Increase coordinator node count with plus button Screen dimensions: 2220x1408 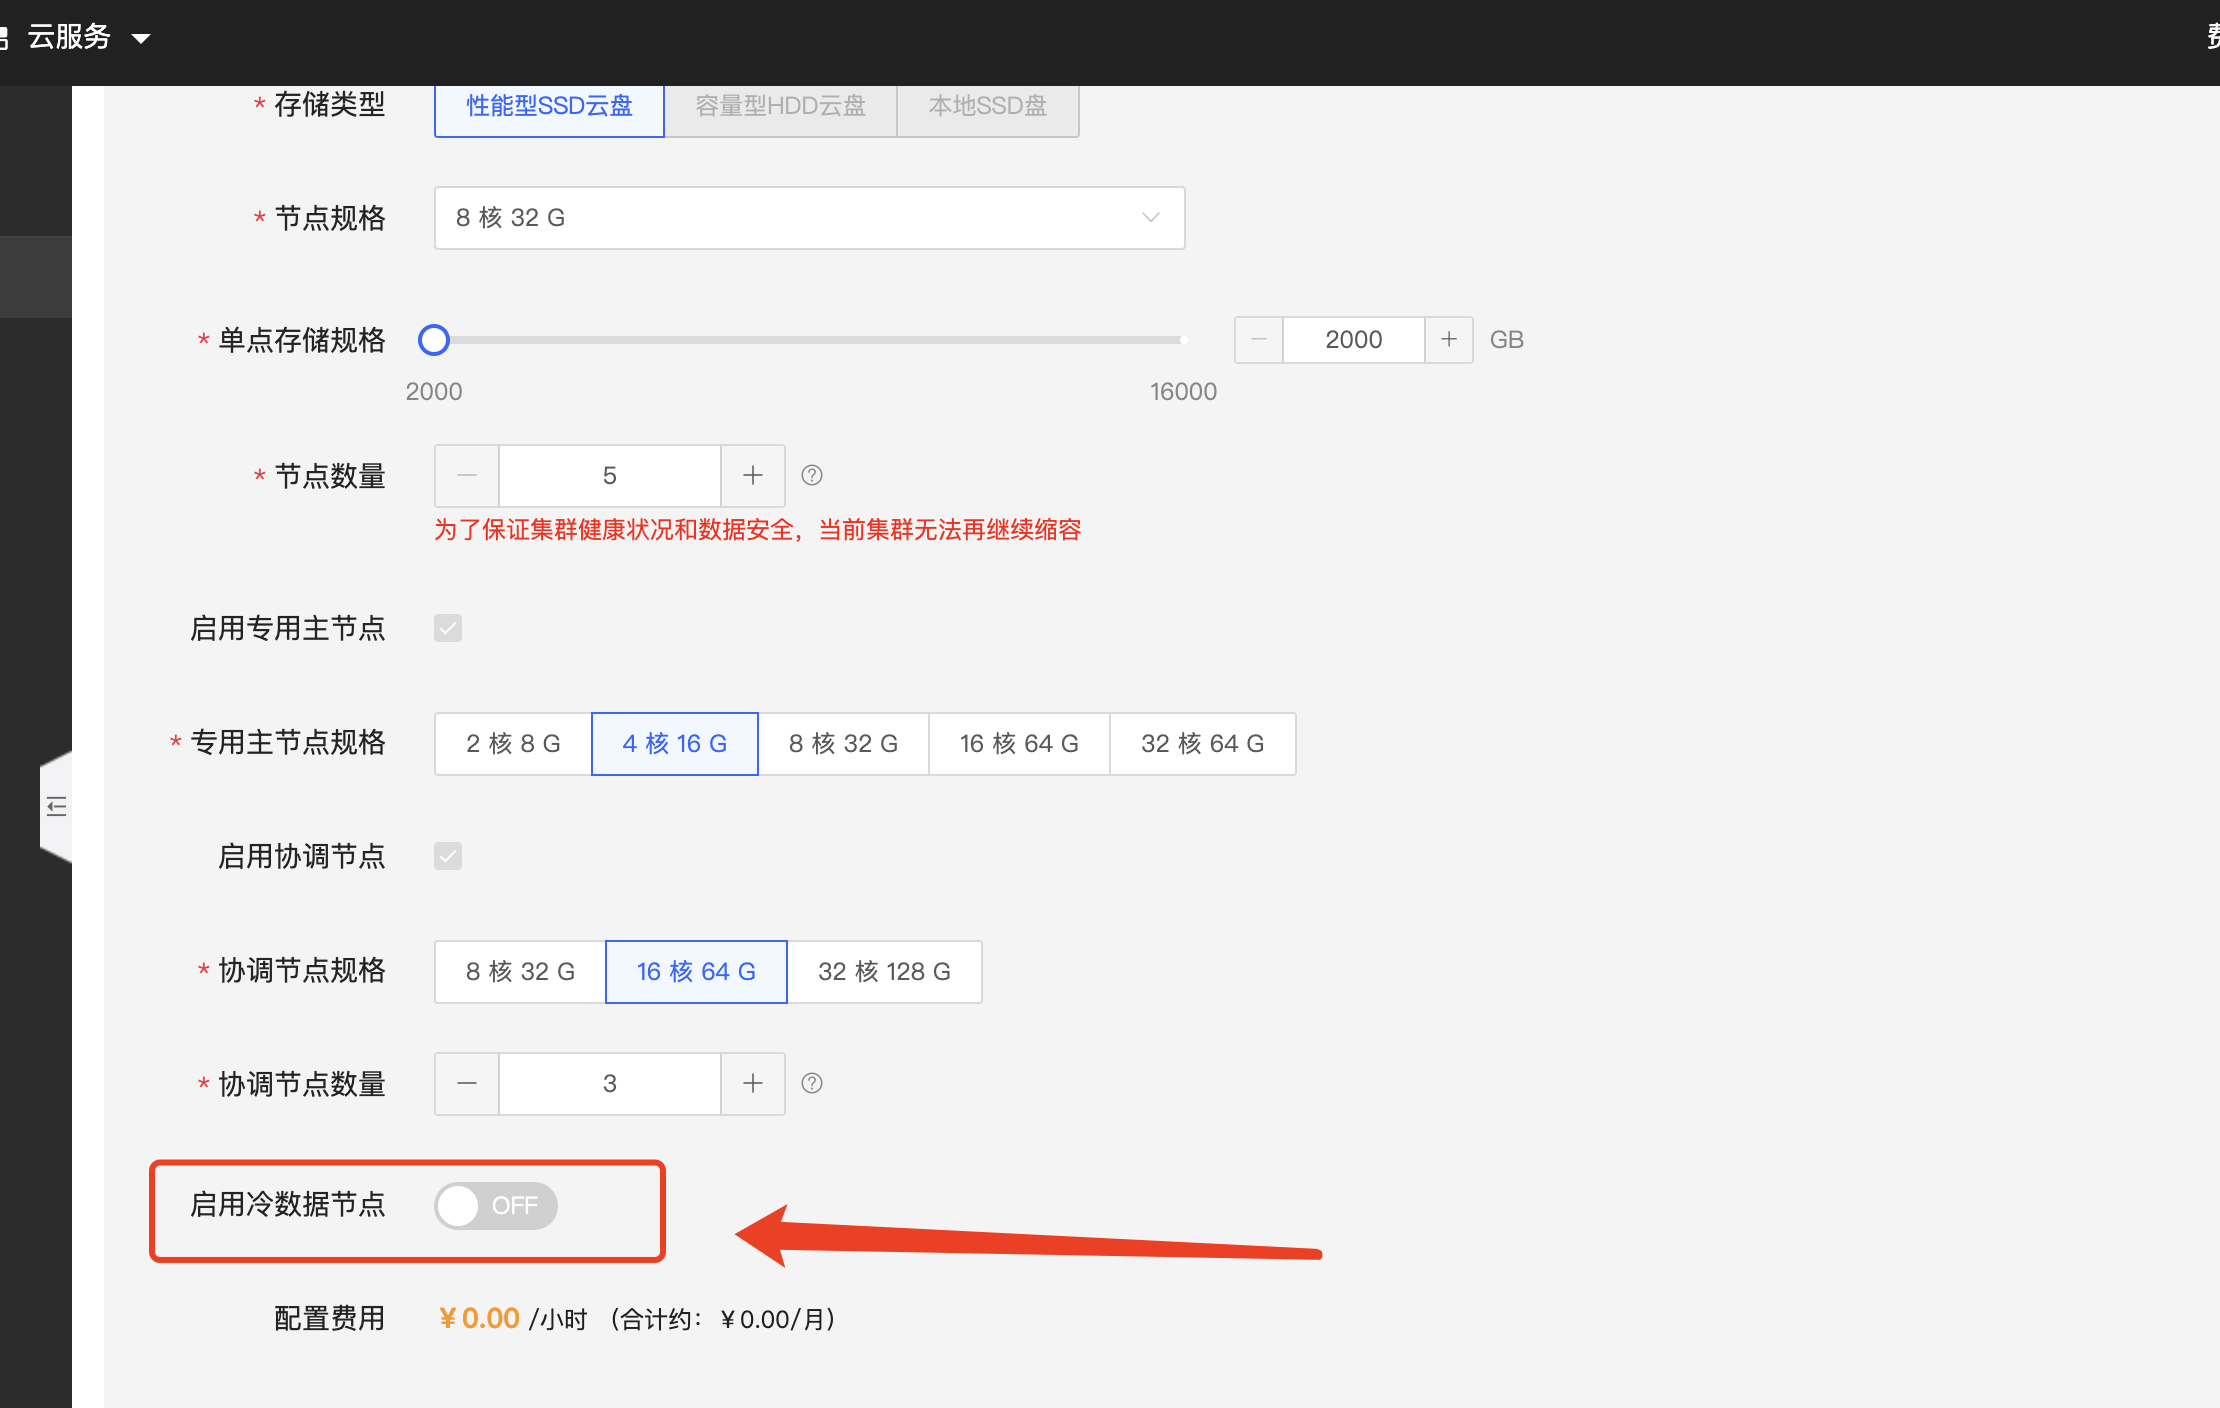pyautogui.click(x=753, y=1084)
